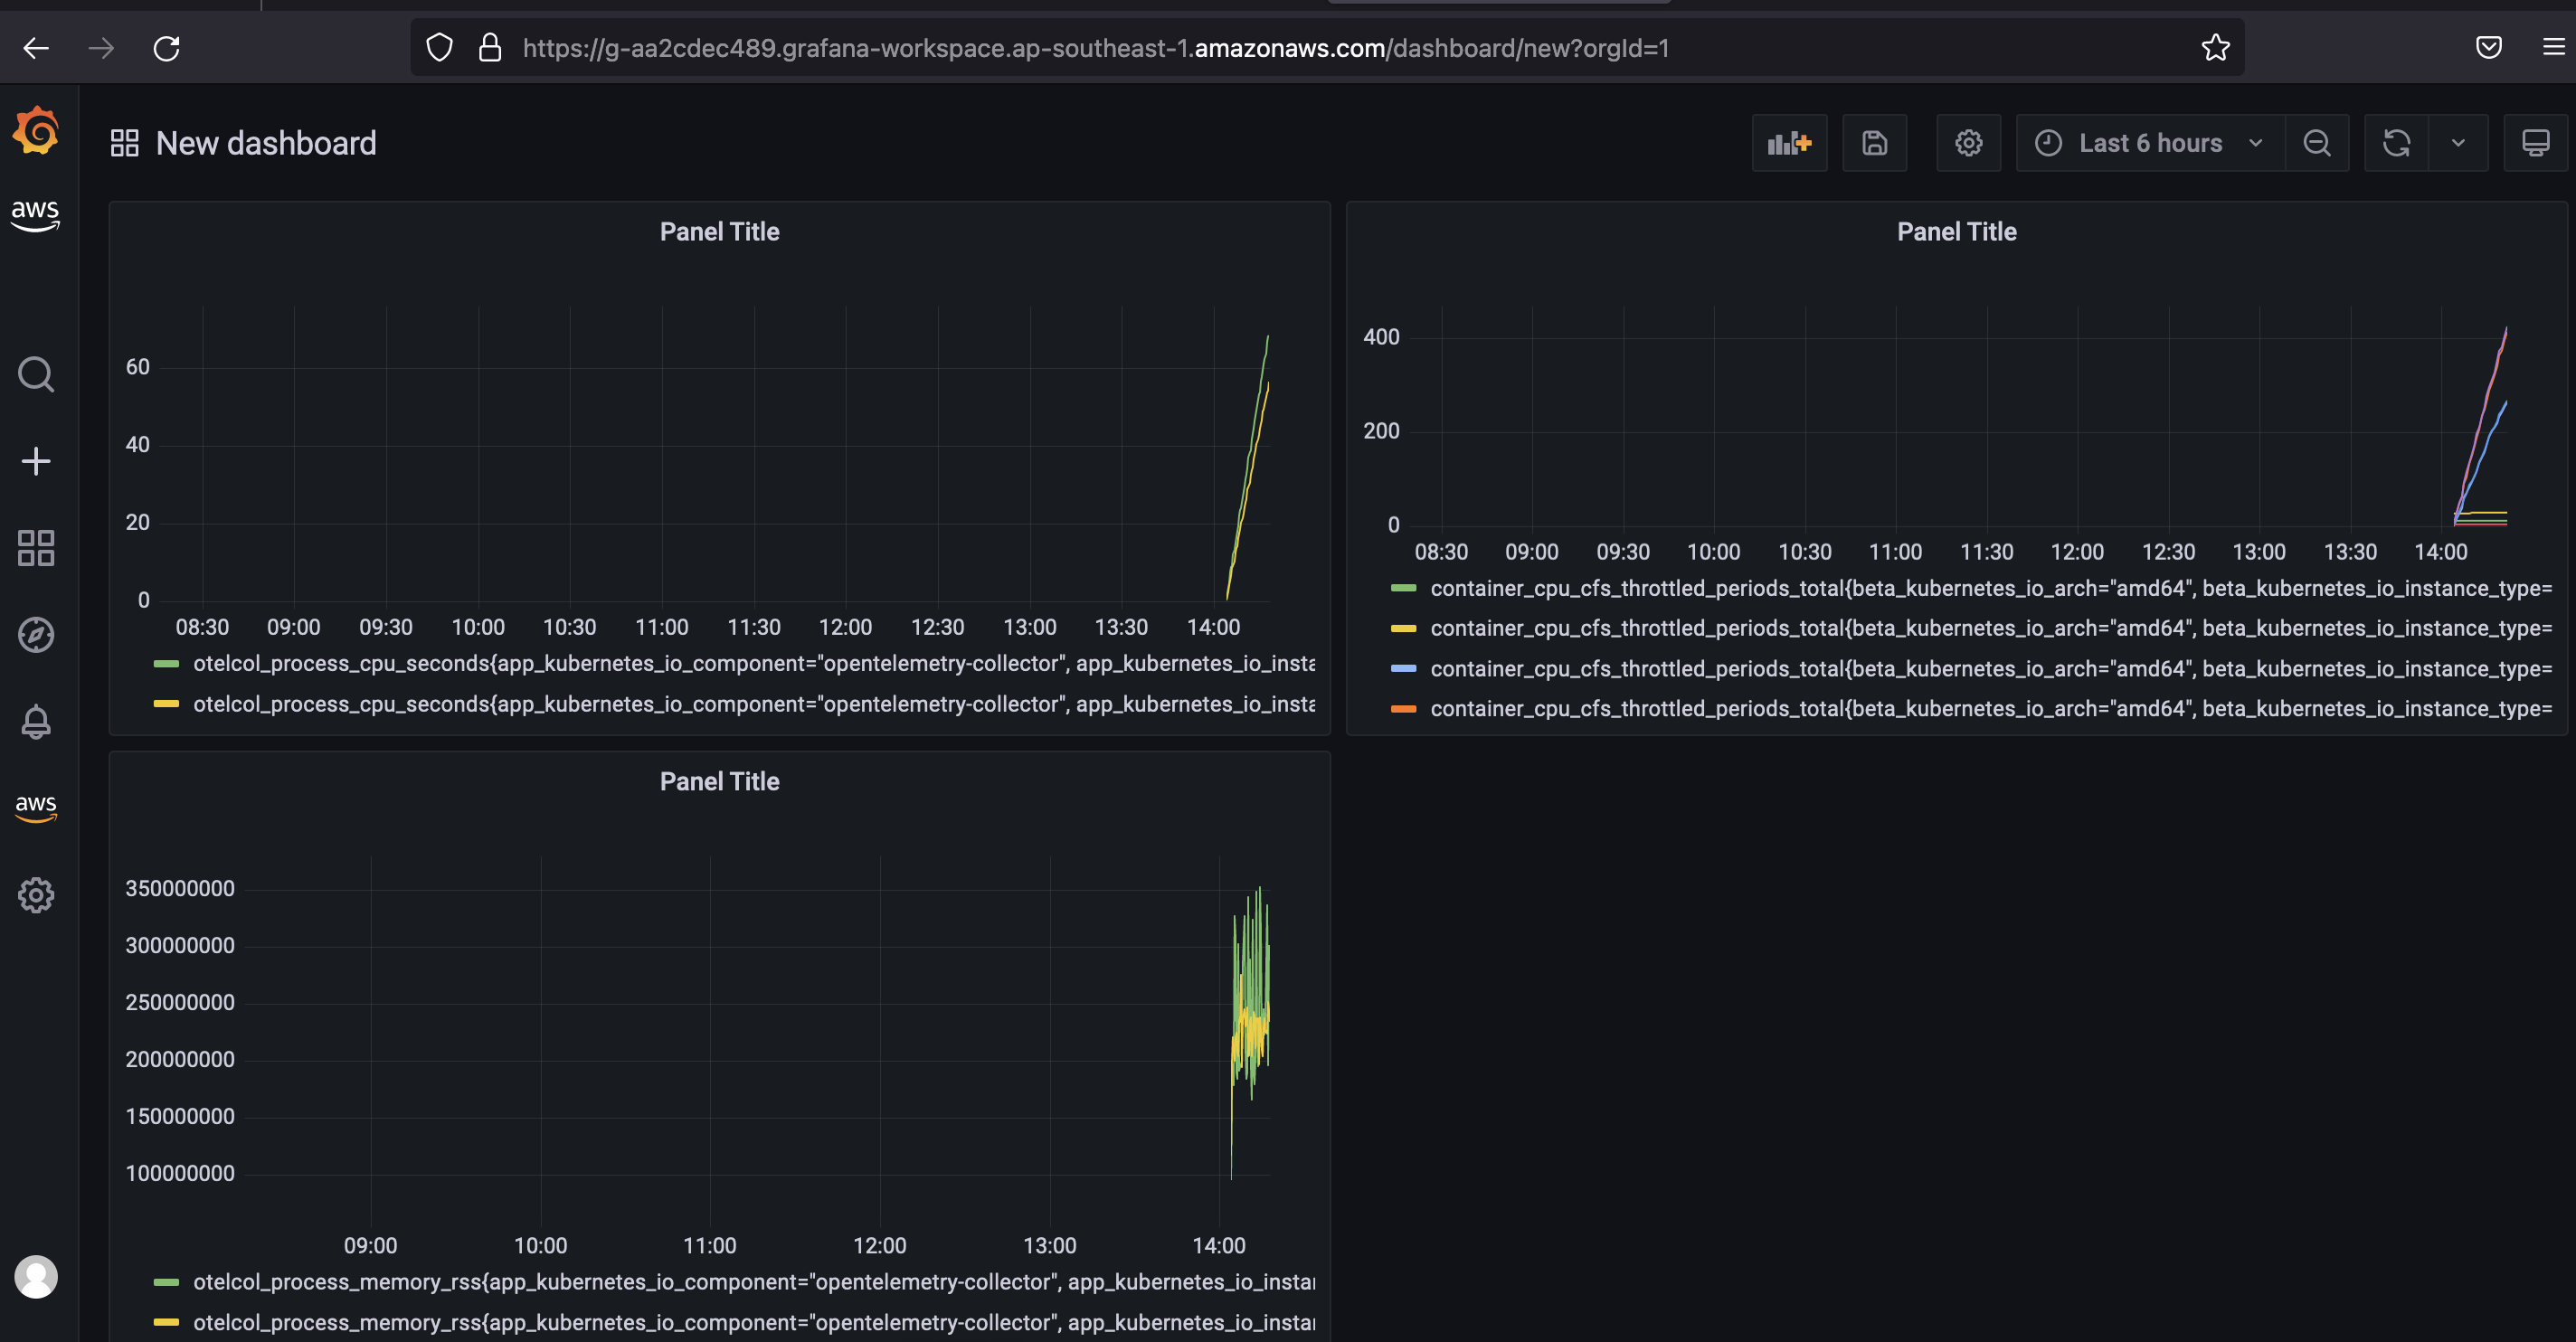Open the Explore compass icon

tap(36, 635)
